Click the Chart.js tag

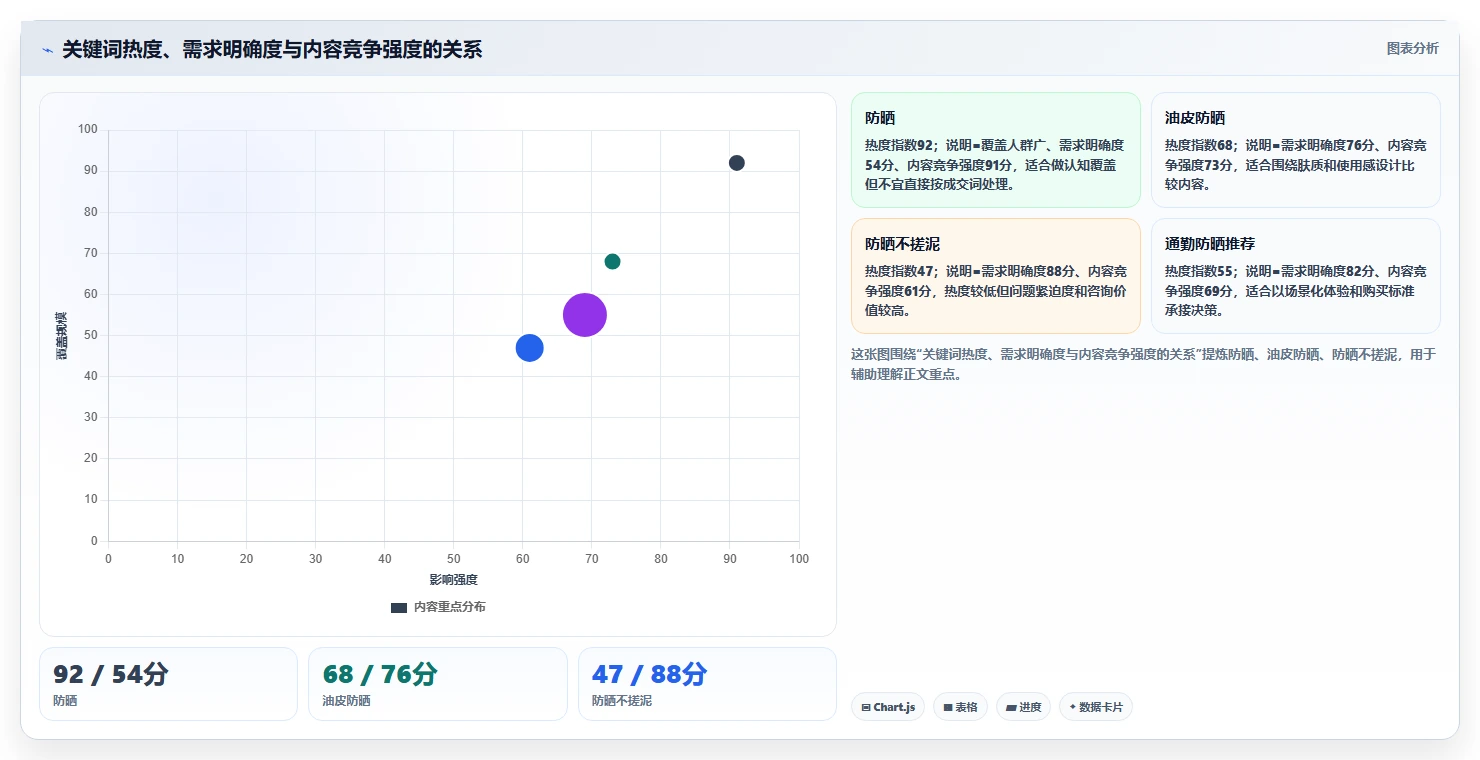[x=888, y=707]
